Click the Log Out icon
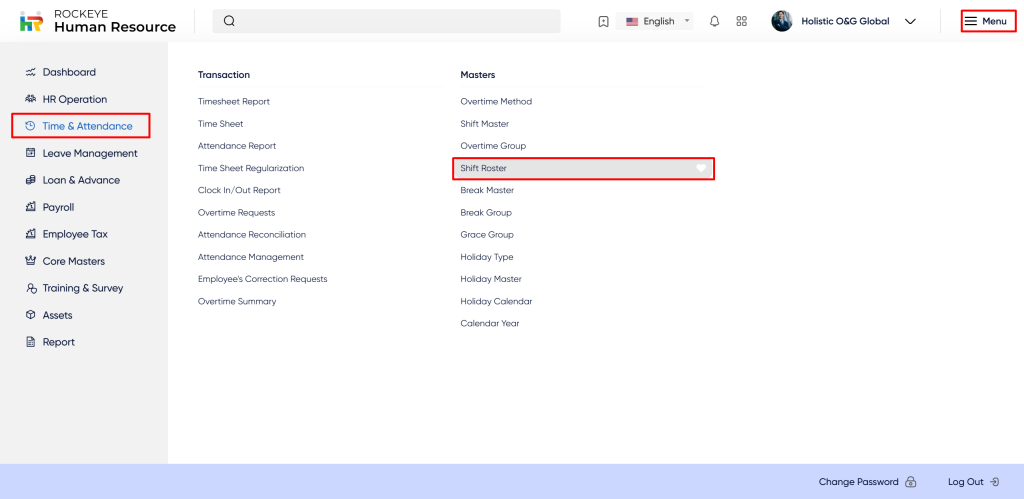 pyautogui.click(x=994, y=482)
